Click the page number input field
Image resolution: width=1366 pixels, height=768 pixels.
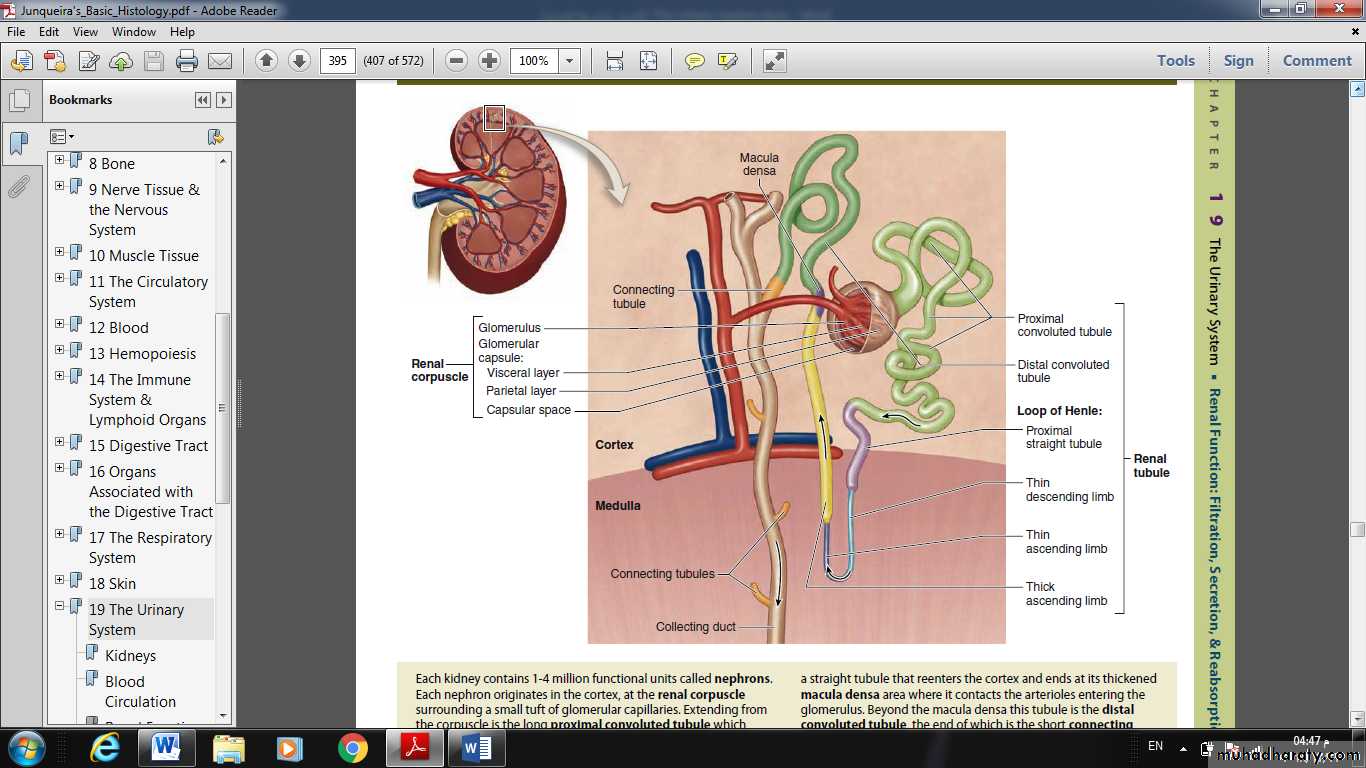tap(338, 61)
